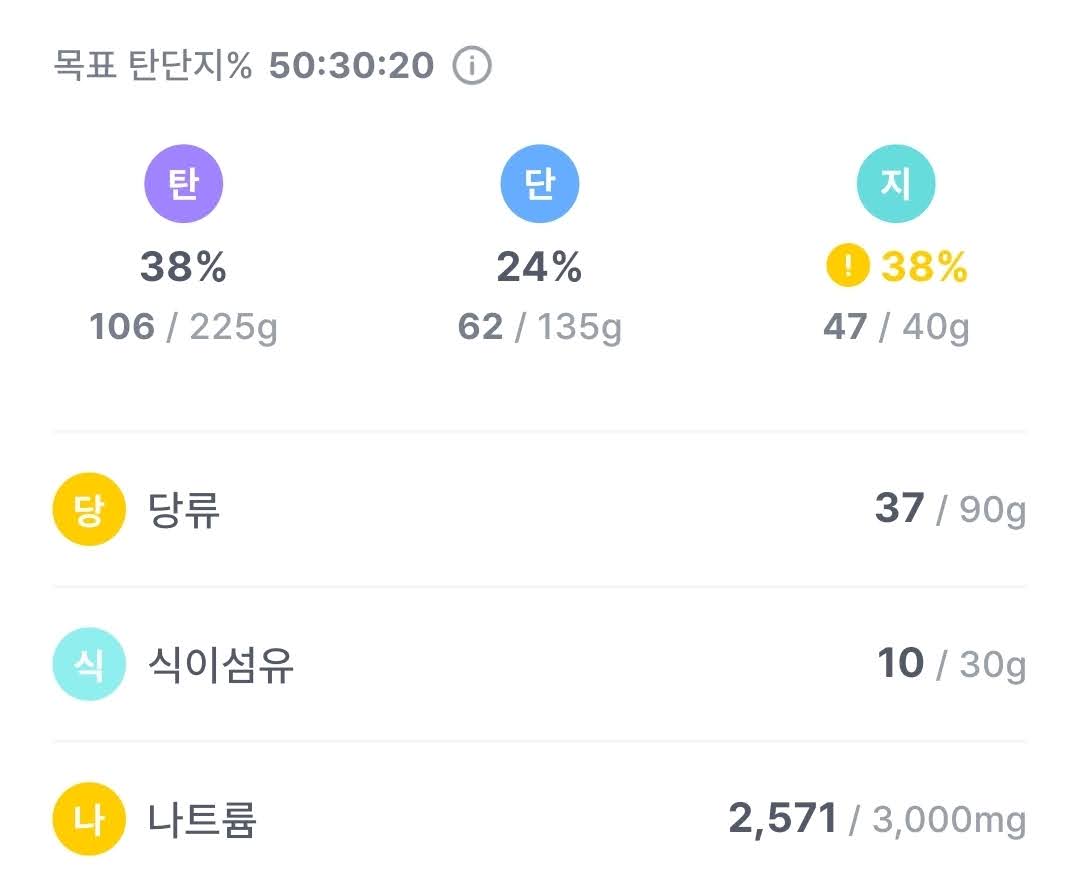This screenshot has height=888, width=1079.
Task: Open the 식이섬유 dietary fiber row
Action: (x=540, y=664)
